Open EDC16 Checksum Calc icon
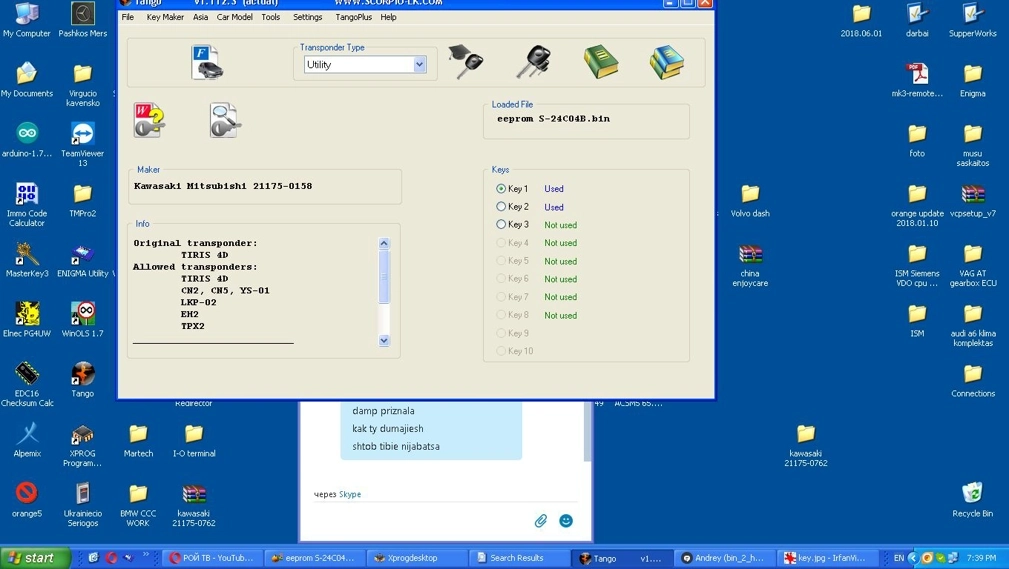 pyautogui.click(x=26, y=385)
